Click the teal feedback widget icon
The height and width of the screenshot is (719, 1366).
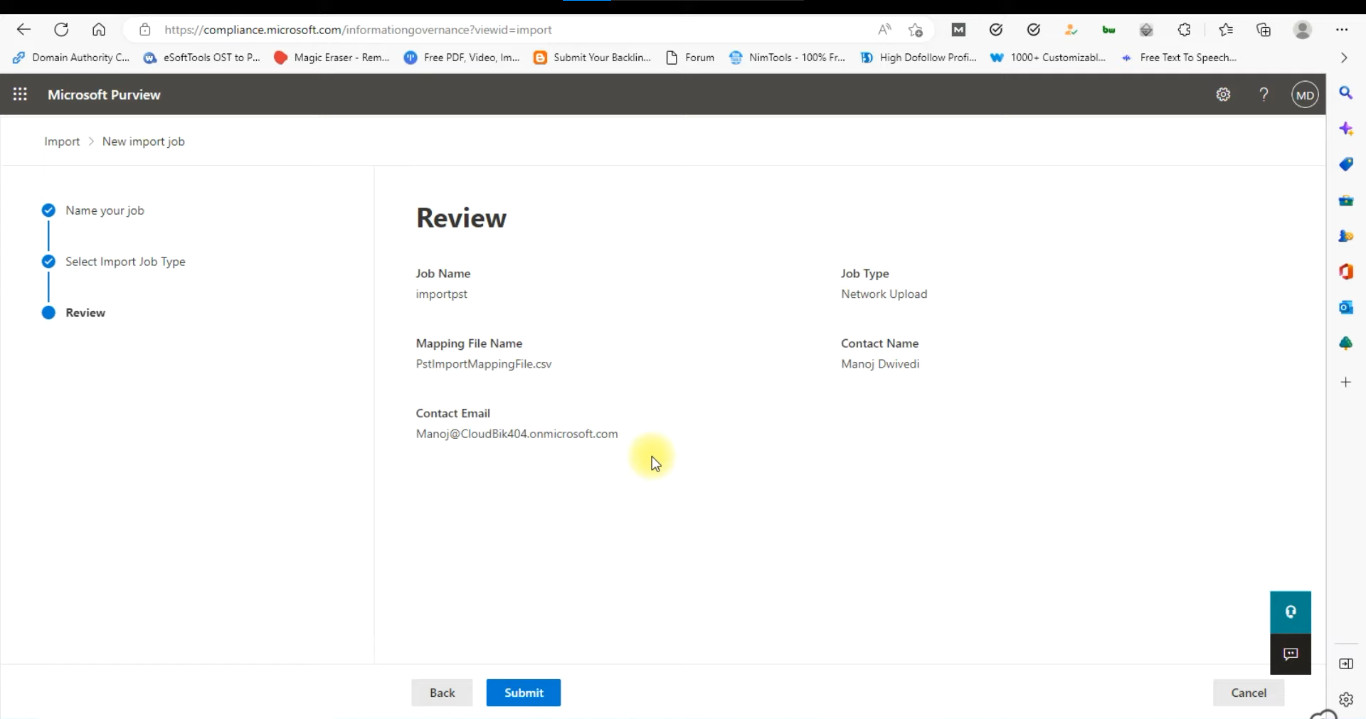point(1290,612)
